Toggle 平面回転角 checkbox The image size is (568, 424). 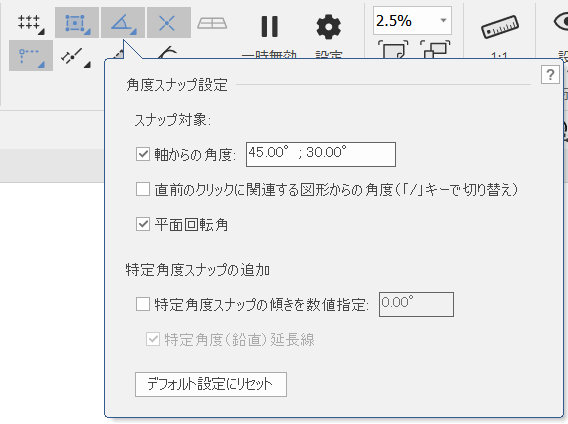point(143,224)
